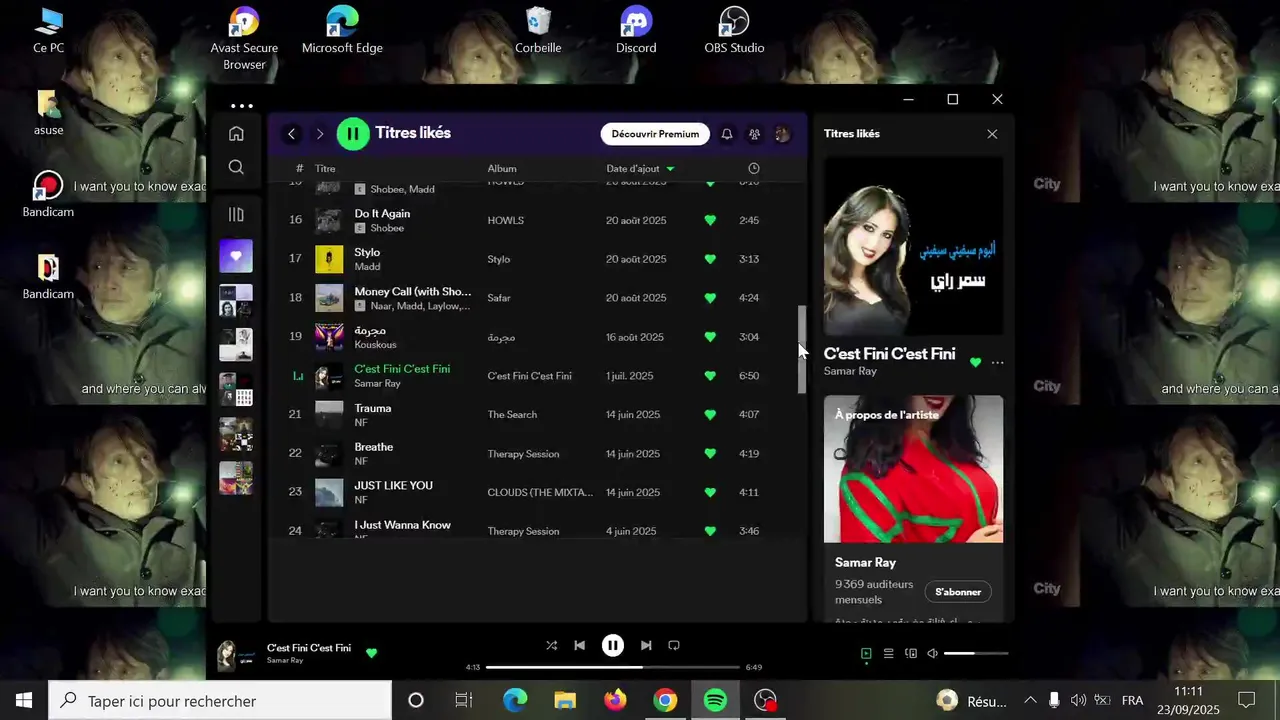Screen dimensions: 1280x720
Task: Open more options dots in side panel
Action: pos(997,363)
